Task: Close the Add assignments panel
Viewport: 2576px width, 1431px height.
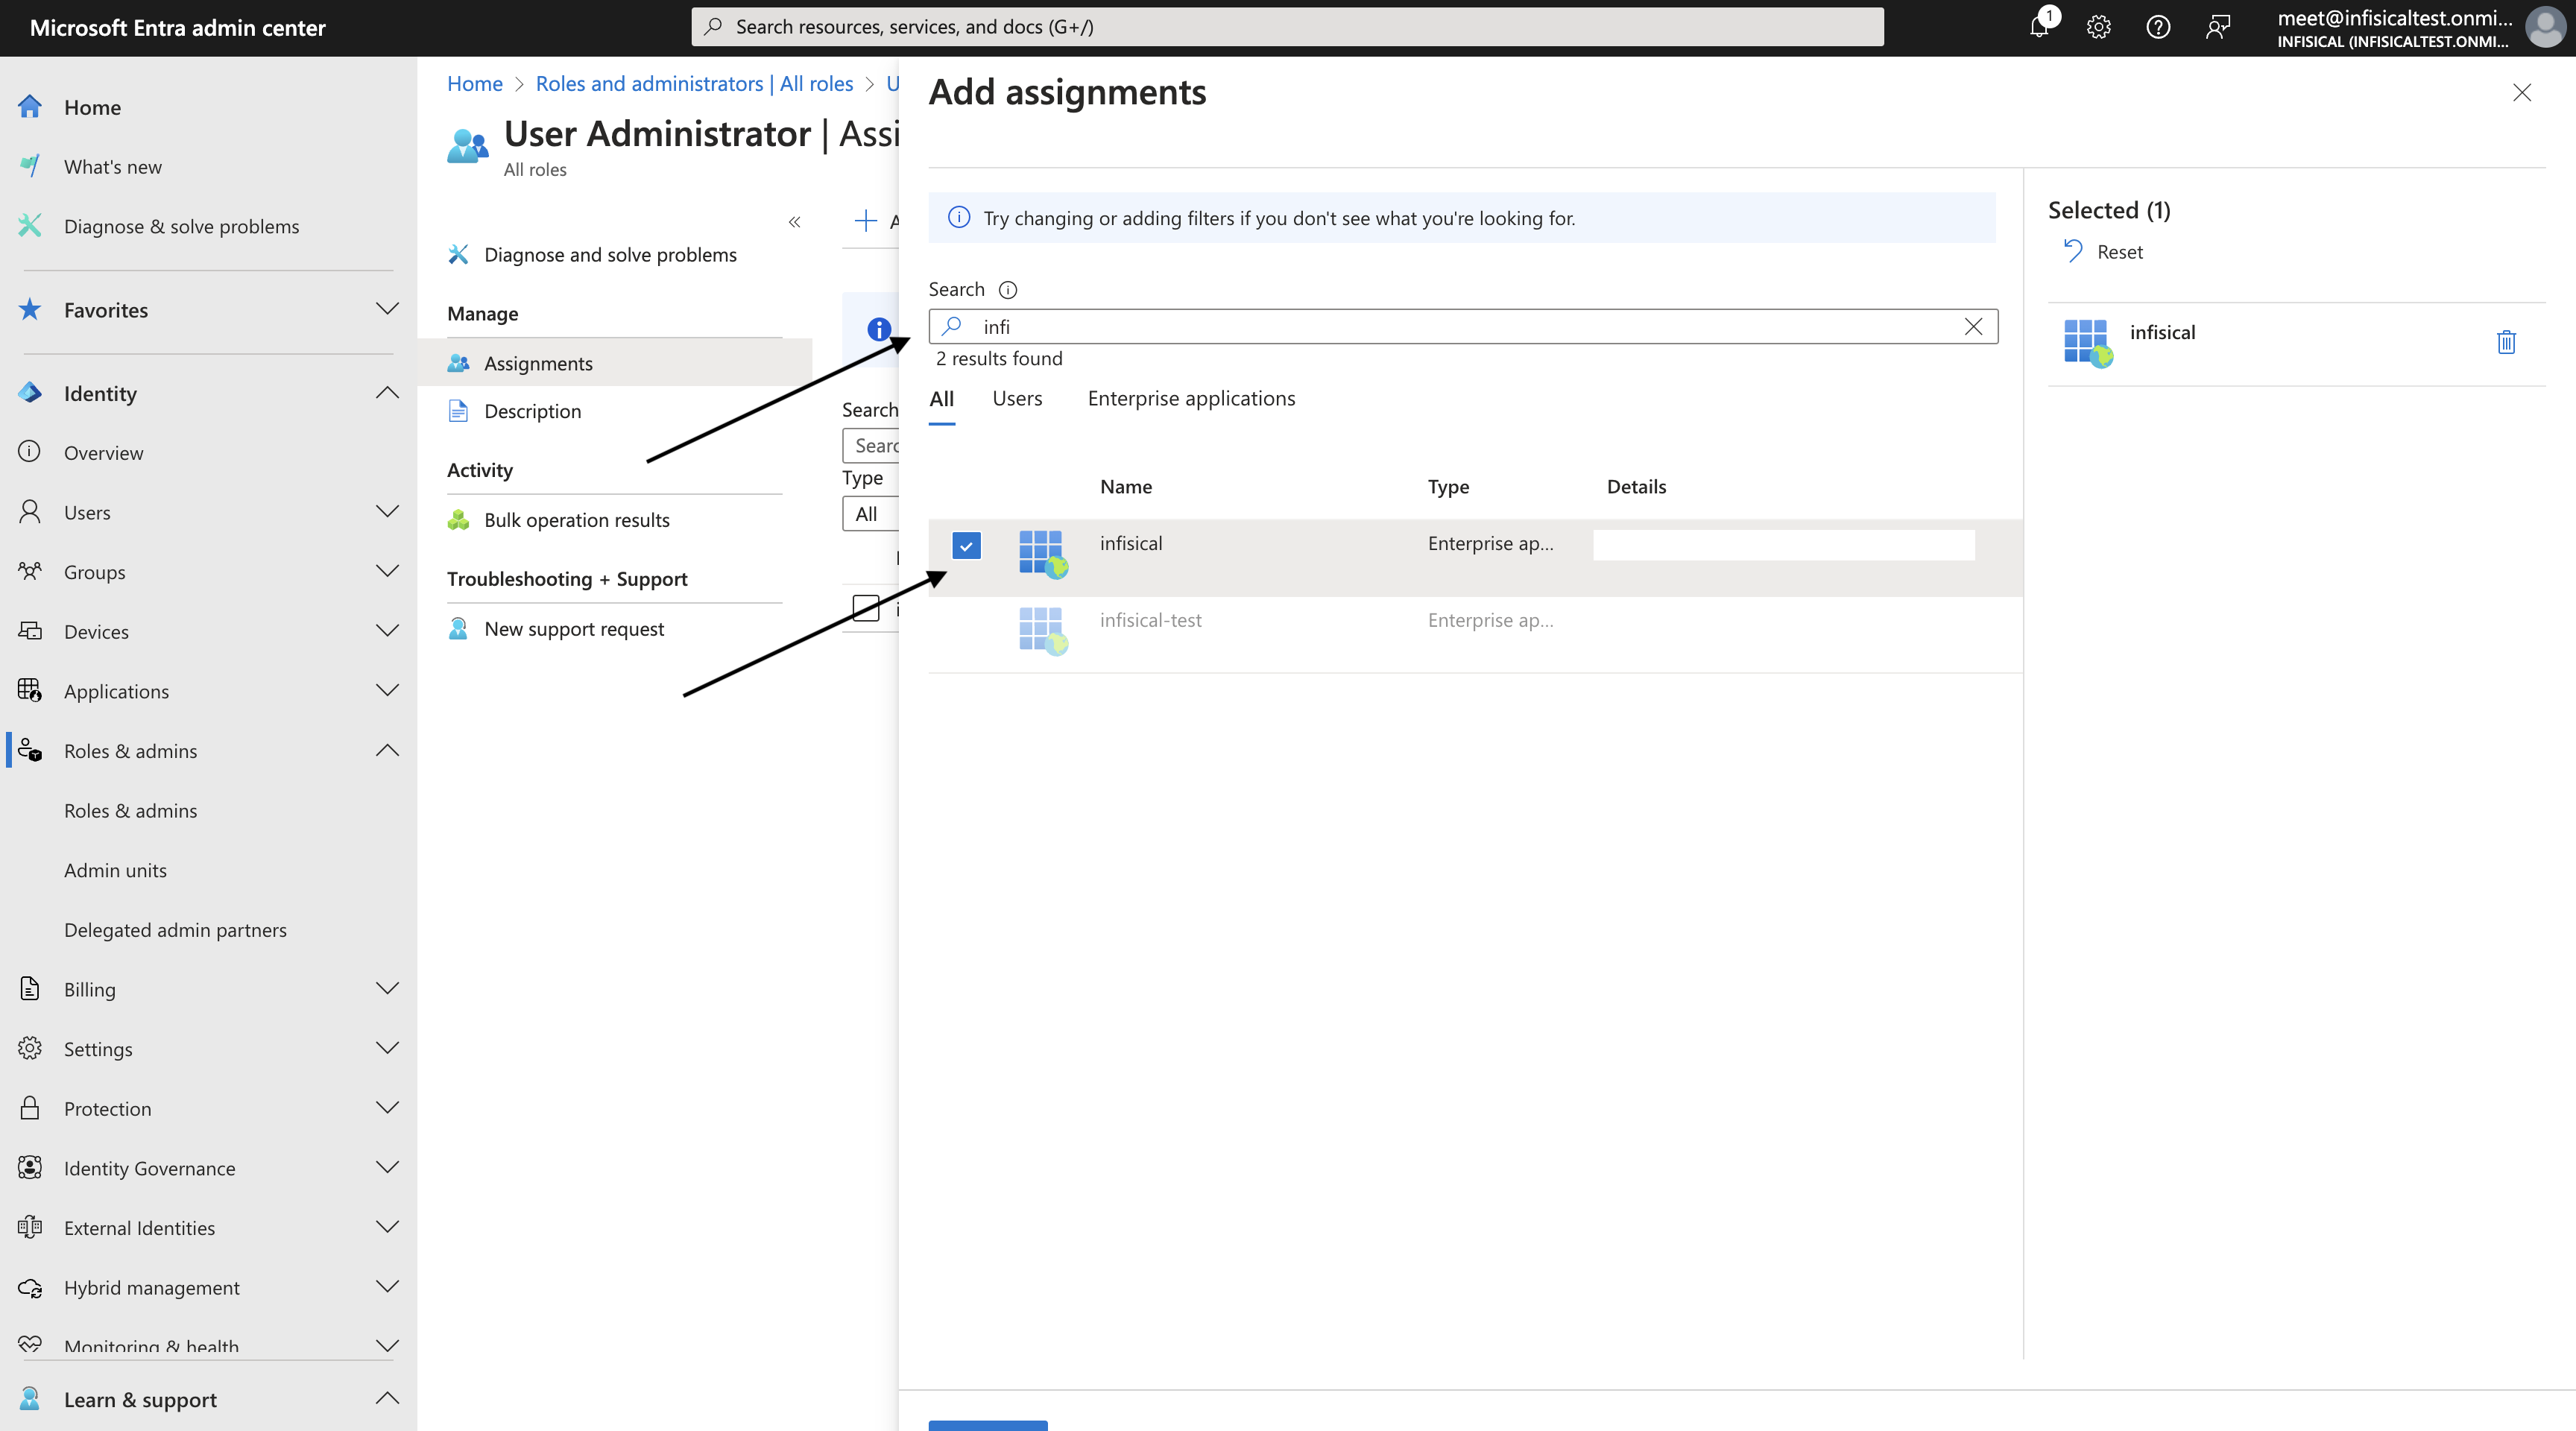Action: click(2522, 93)
